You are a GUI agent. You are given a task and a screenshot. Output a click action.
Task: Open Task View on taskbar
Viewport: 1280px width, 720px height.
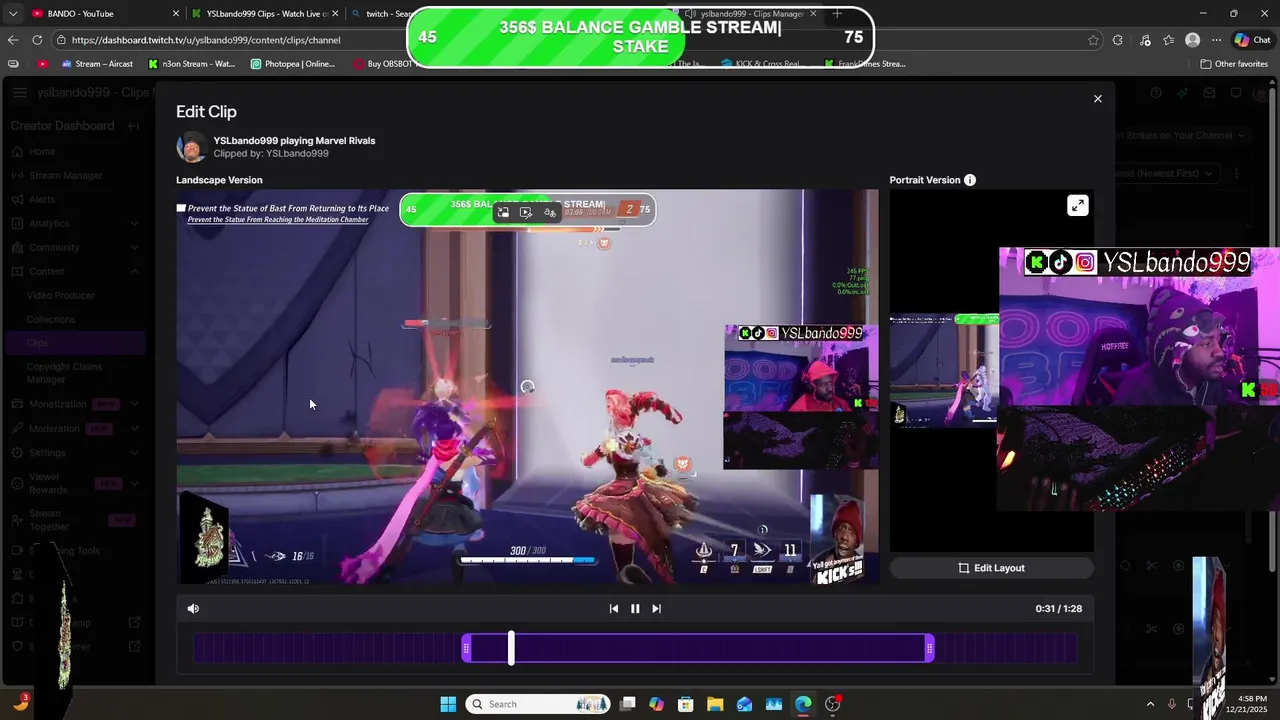[628, 704]
